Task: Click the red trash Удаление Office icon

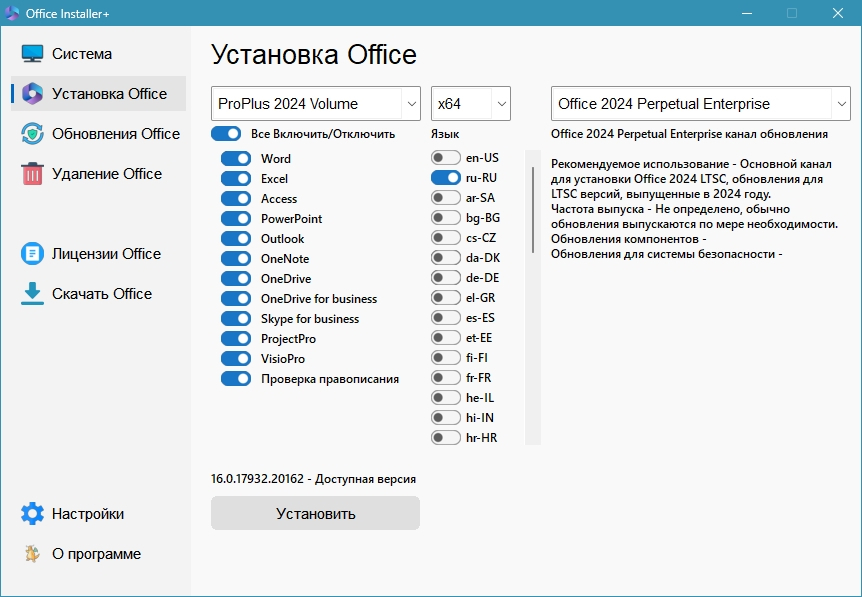Action: coord(32,174)
